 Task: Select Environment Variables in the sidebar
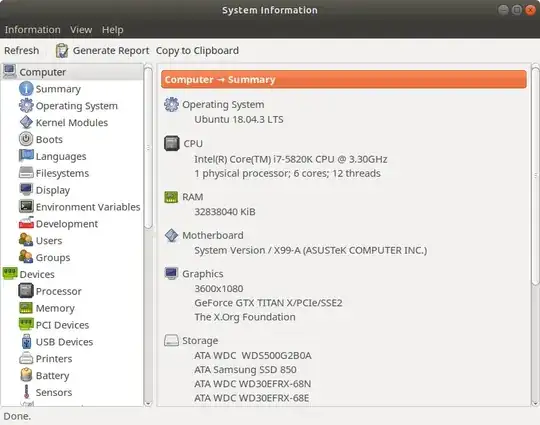coord(88,207)
